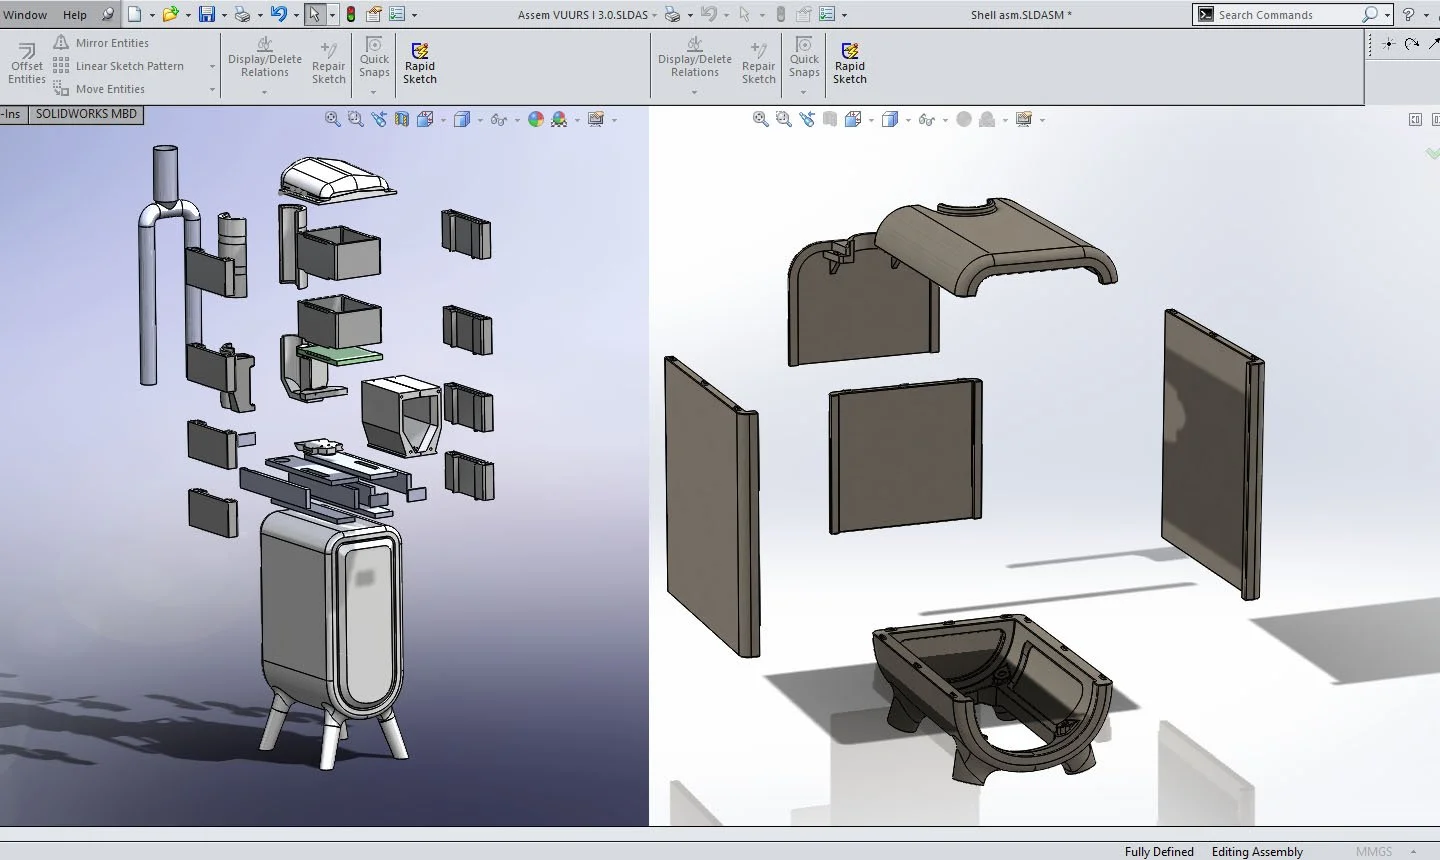
Task: Toggle right Rapid Sketch button
Action: 850,63
